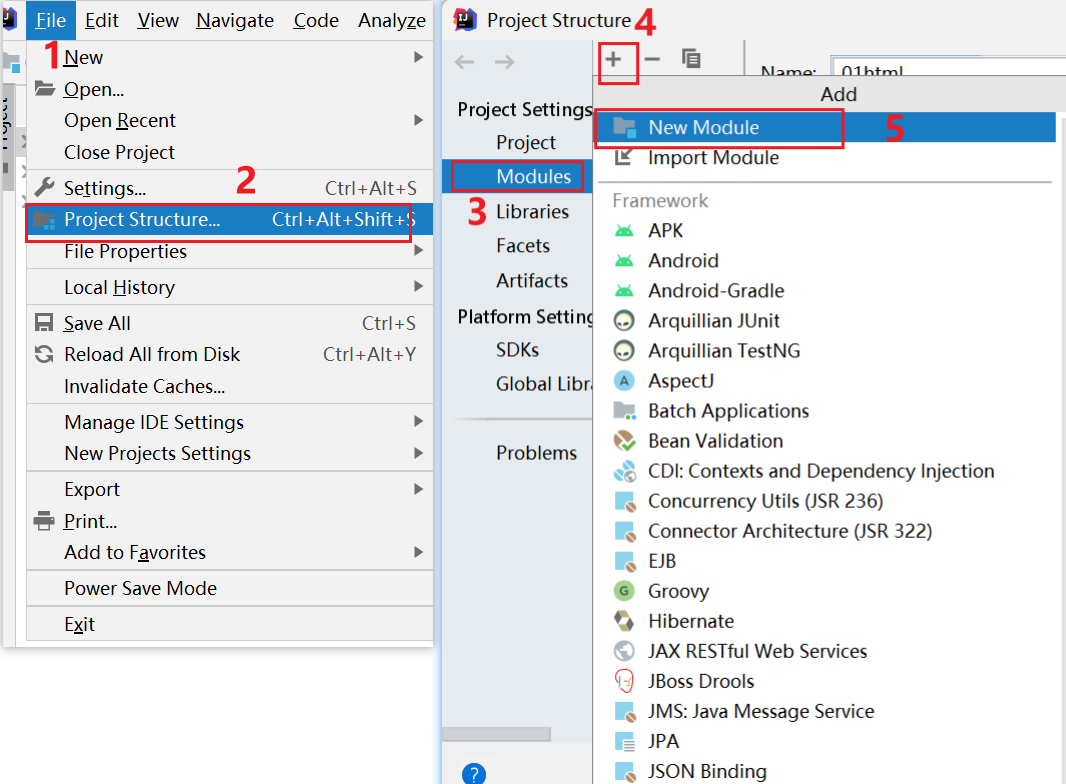Click the Print printer icon
Screen dimensions: 1066x784
(44, 521)
